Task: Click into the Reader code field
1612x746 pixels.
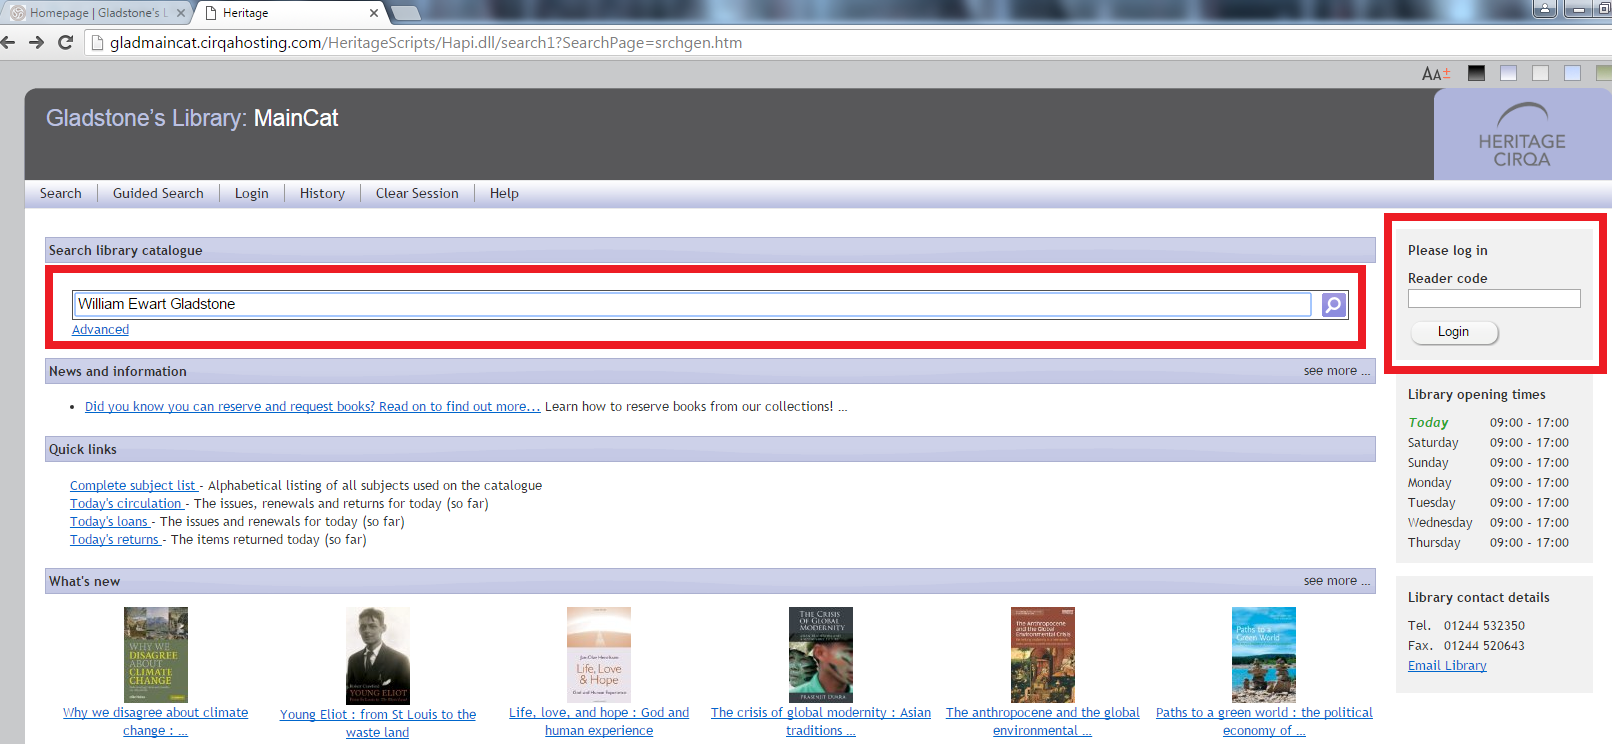Action: pyautogui.click(x=1493, y=299)
